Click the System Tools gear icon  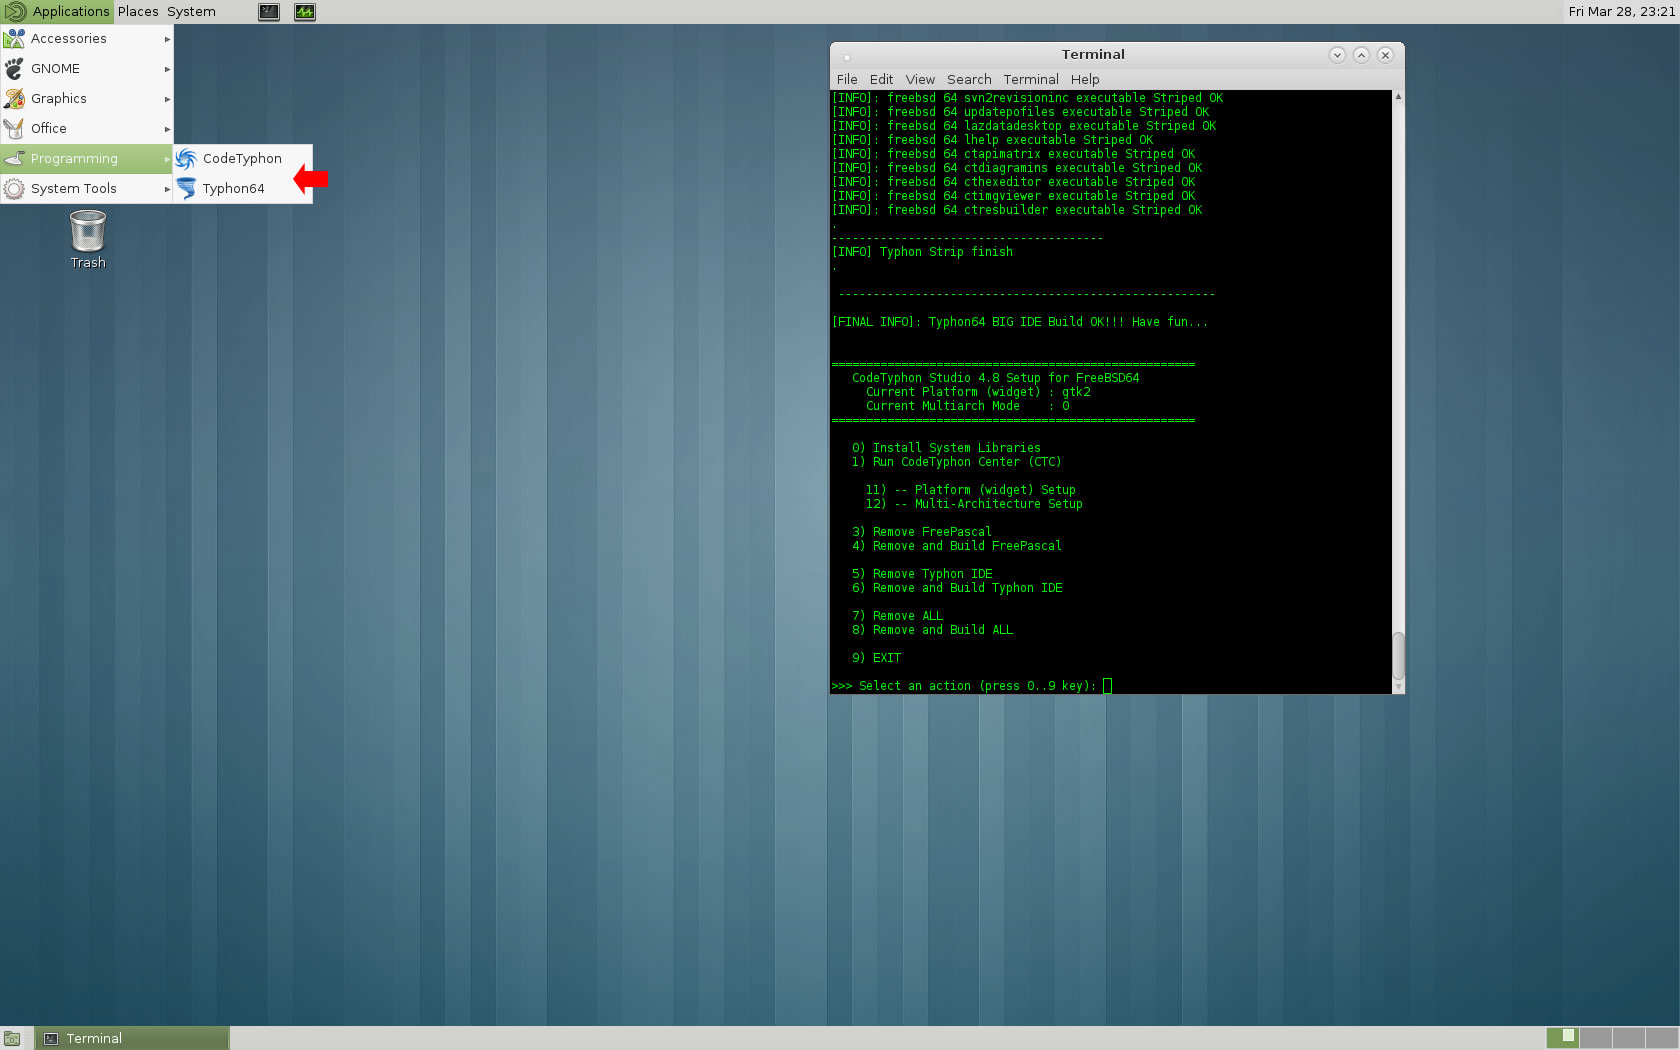[x=14, y=188]
